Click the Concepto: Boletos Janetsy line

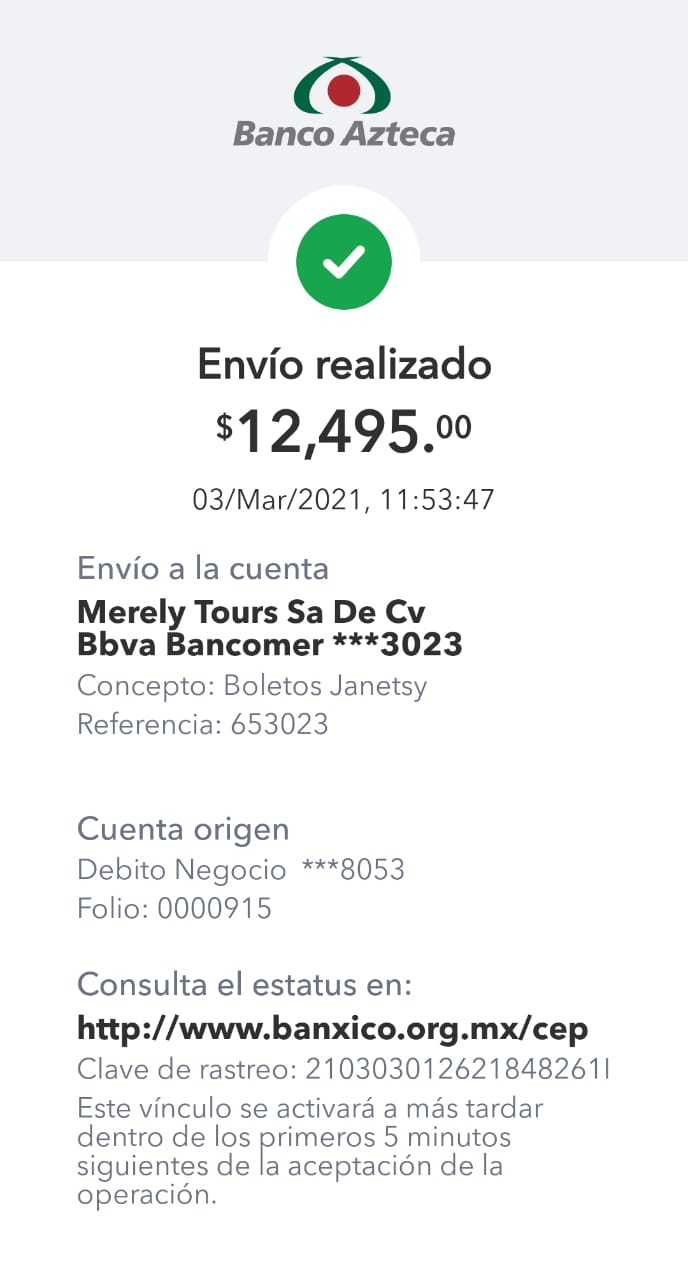[252, 687]
